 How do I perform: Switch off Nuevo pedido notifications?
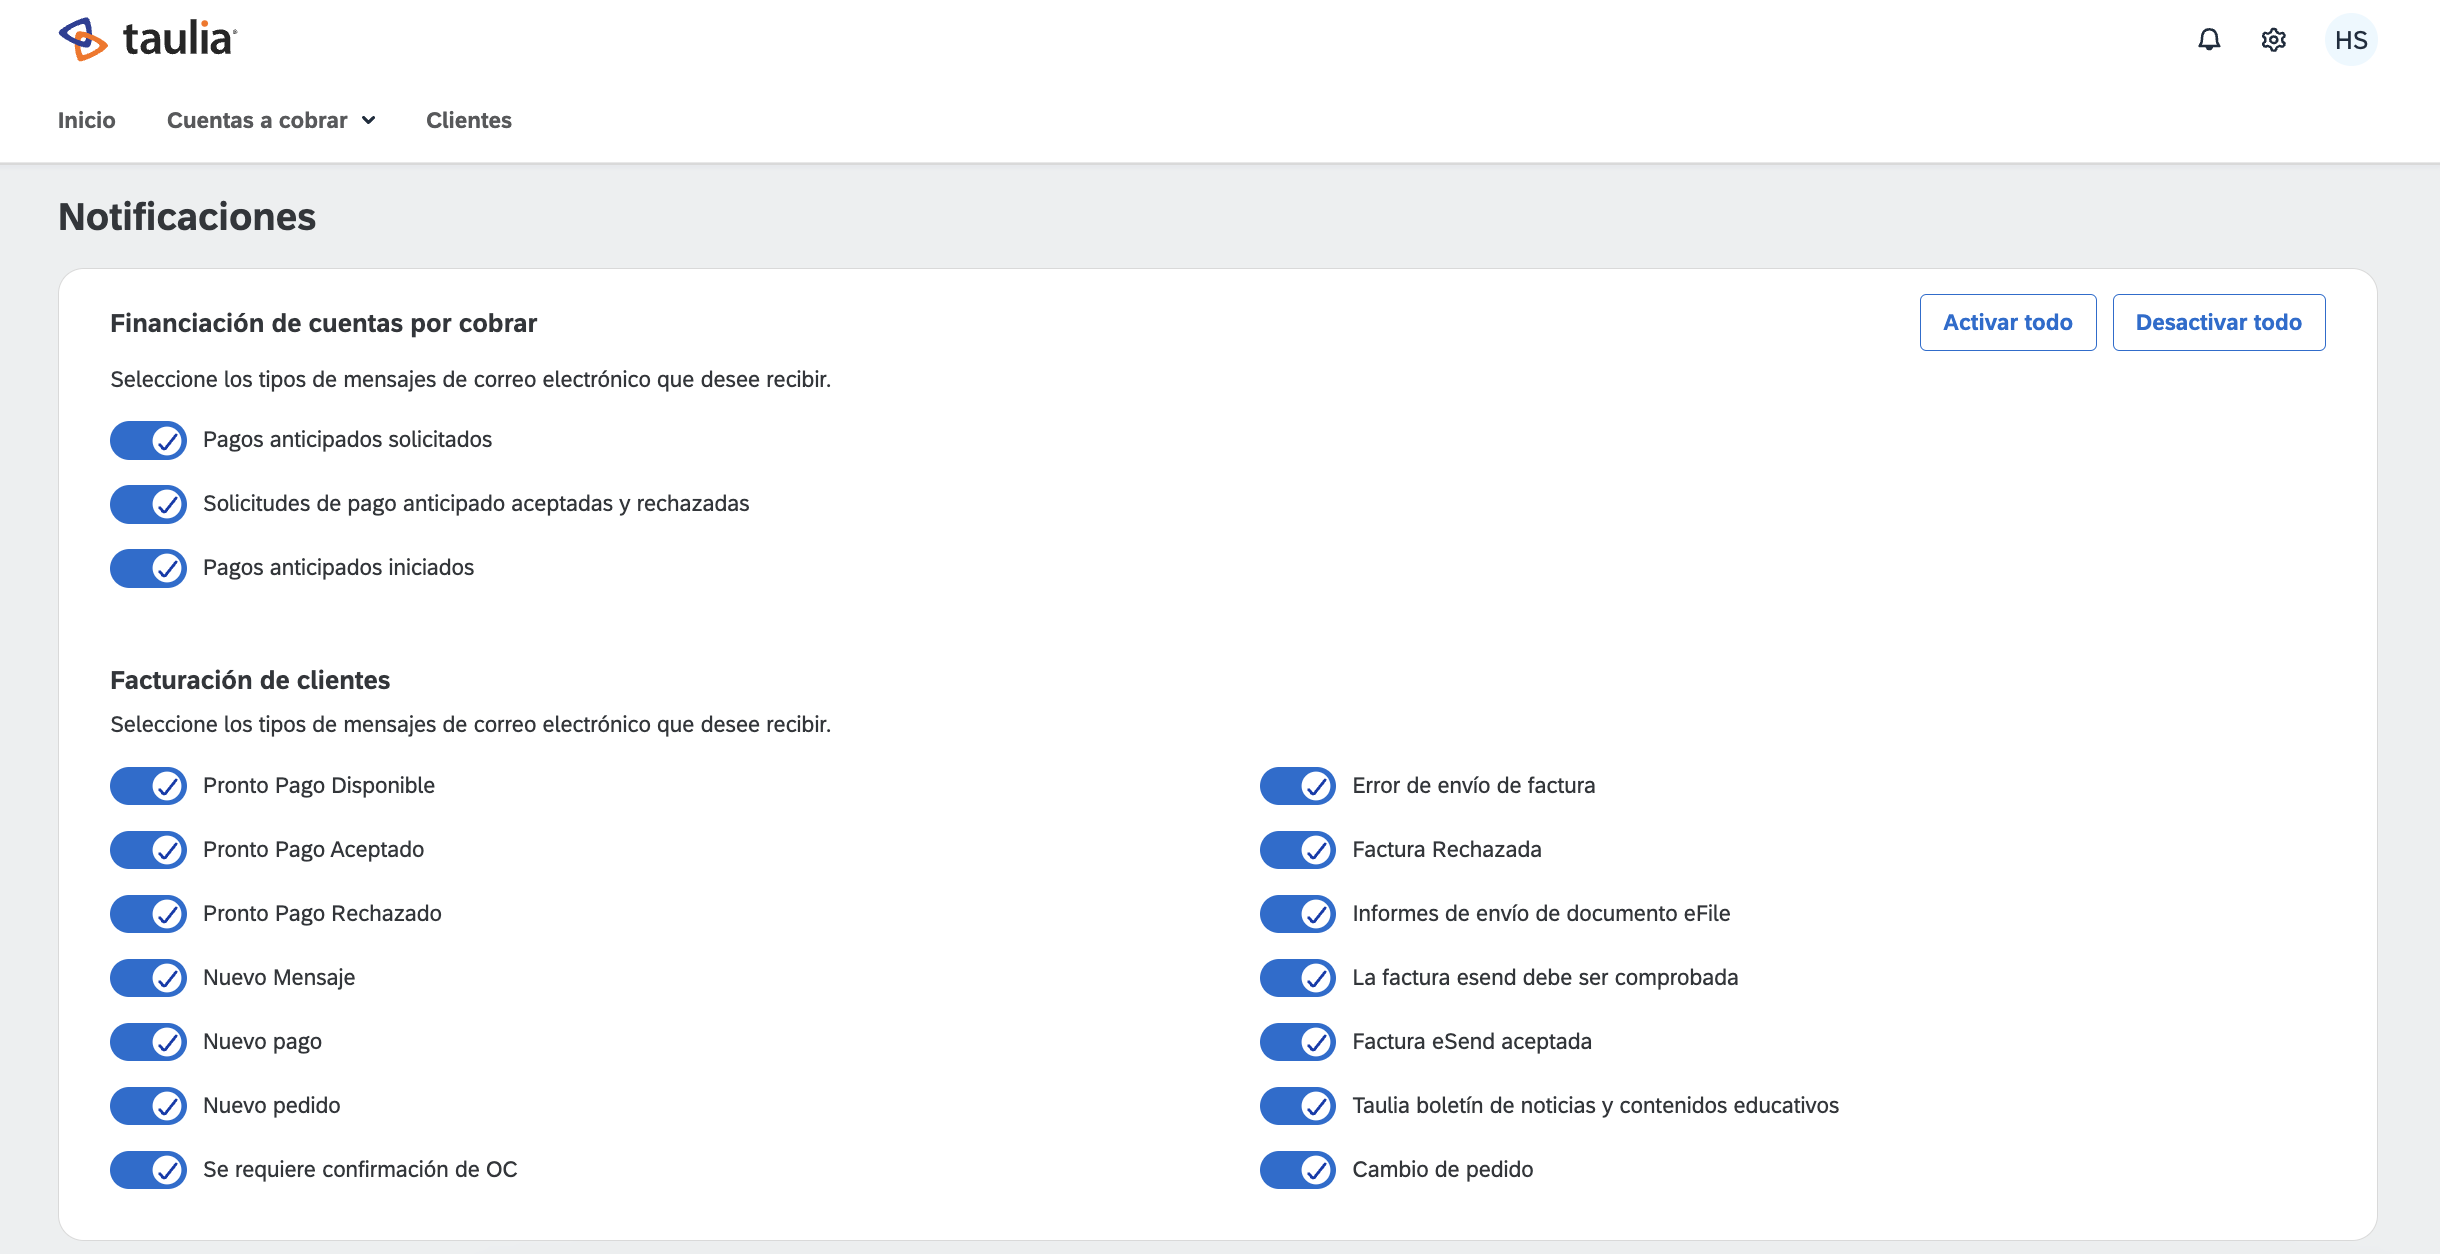click(x=148, y=1106)
